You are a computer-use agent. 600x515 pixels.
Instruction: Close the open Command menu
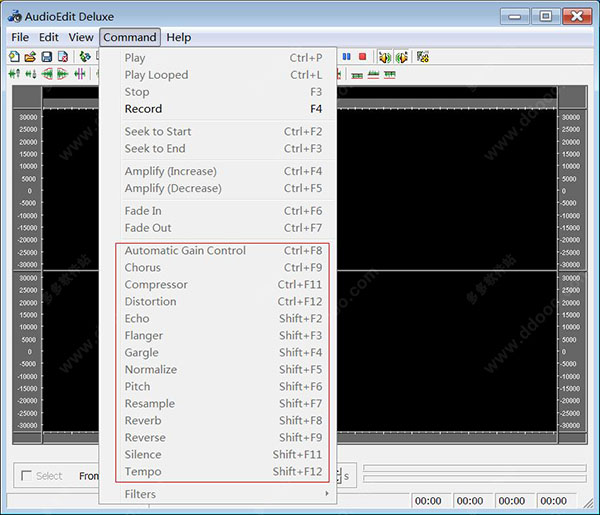tap(130, 37)
